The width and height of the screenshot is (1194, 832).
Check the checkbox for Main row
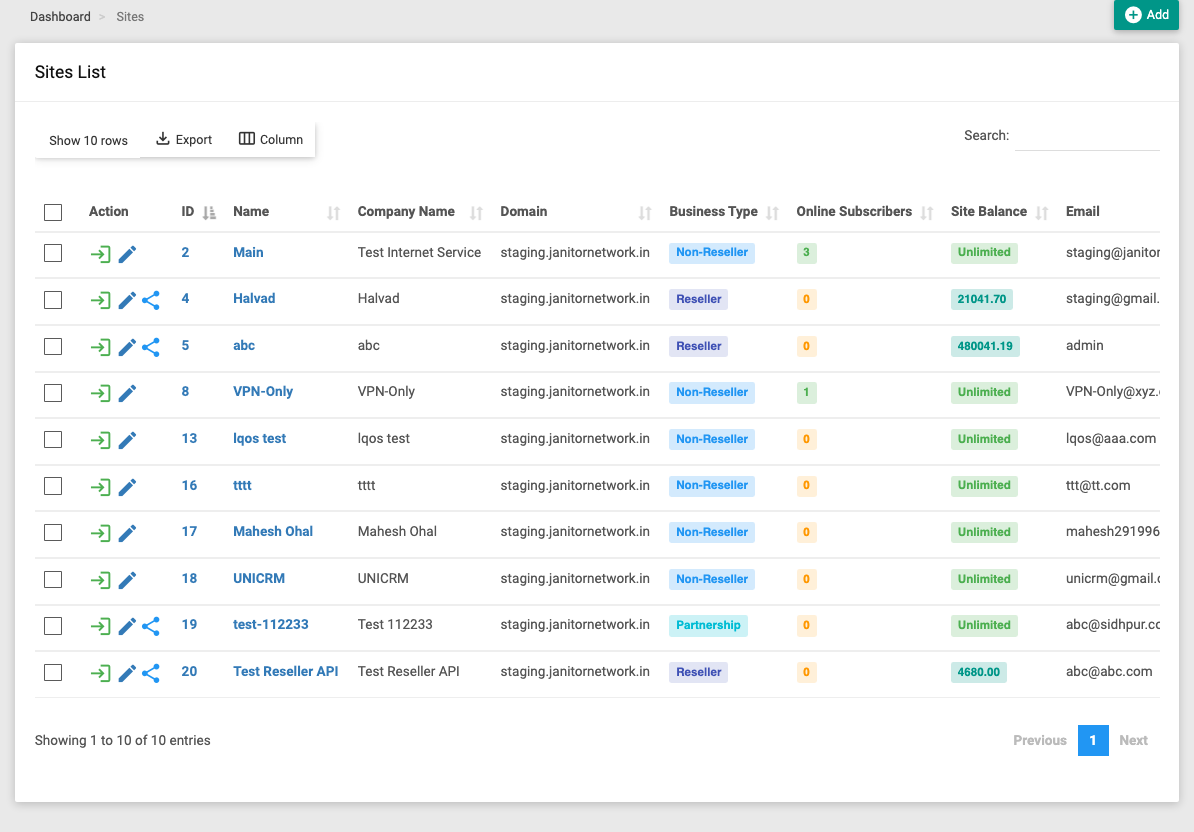53,253
